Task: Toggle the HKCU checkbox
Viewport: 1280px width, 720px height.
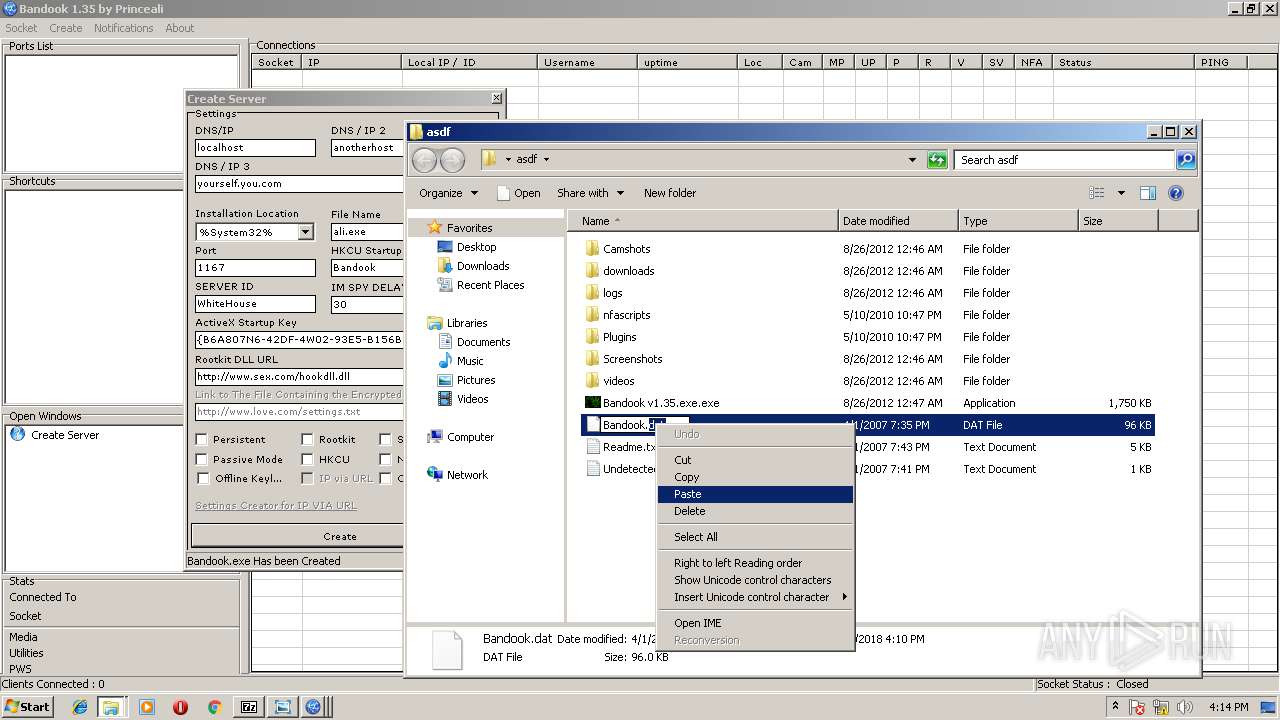Action: pos(307,459)
